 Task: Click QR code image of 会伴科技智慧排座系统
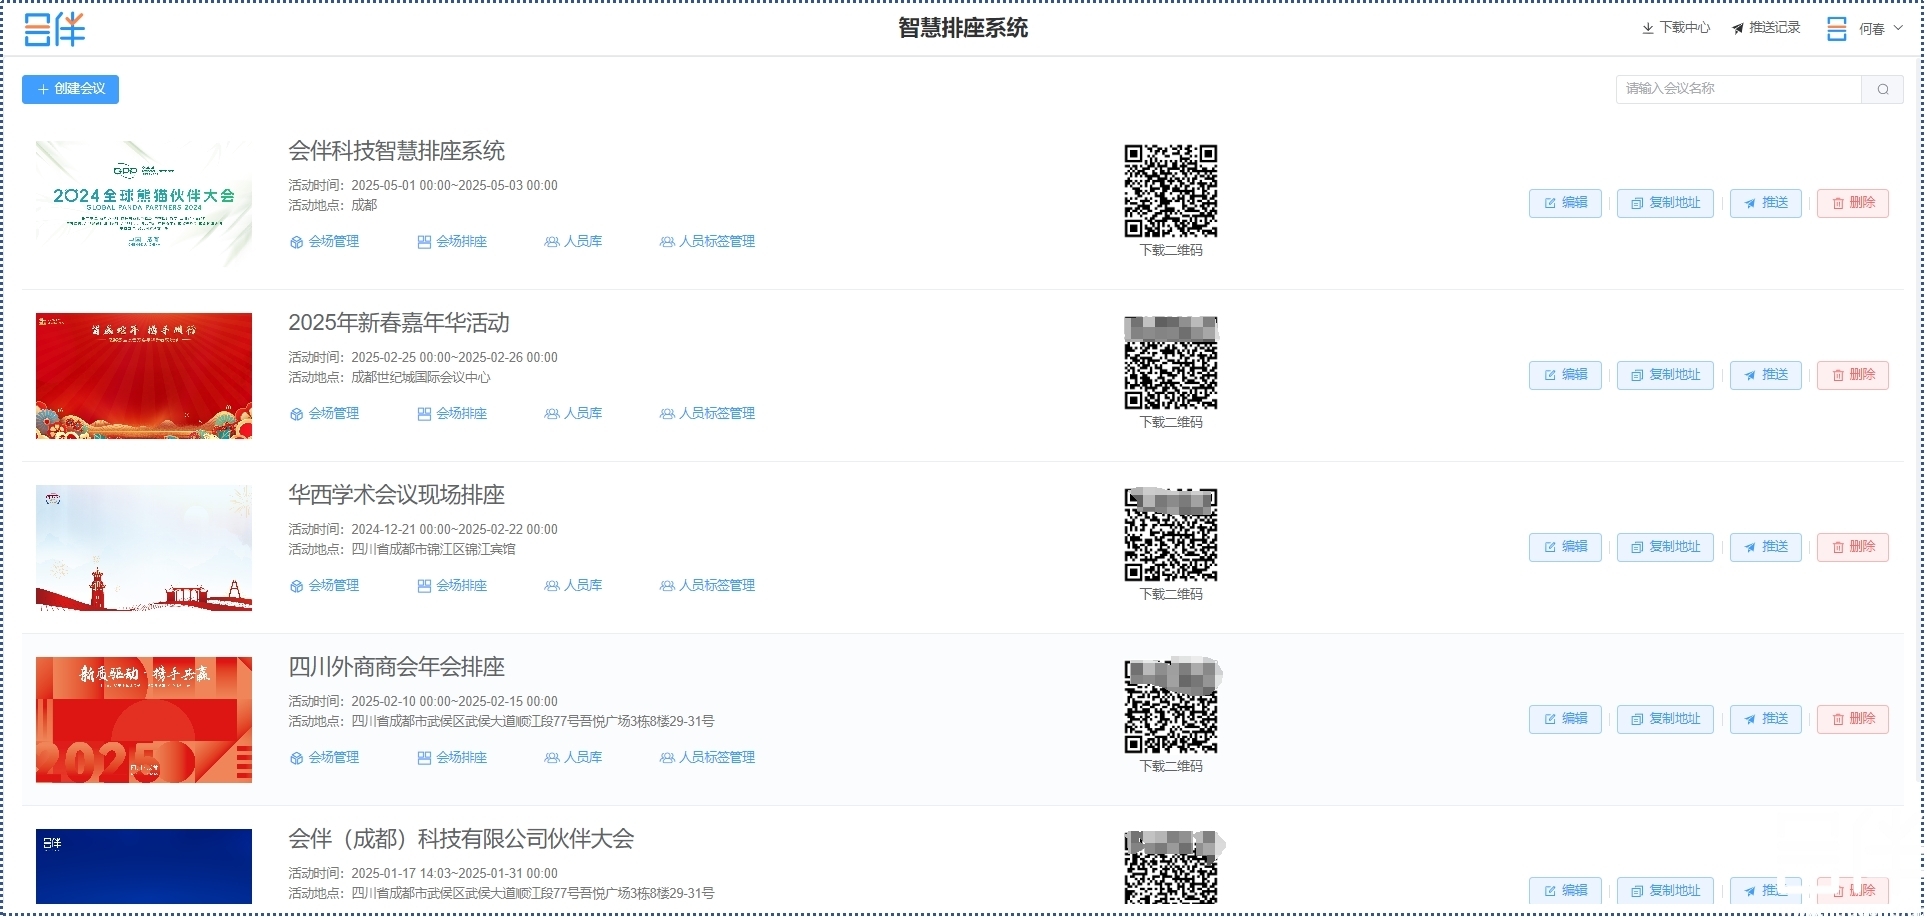pos(1171,191)
